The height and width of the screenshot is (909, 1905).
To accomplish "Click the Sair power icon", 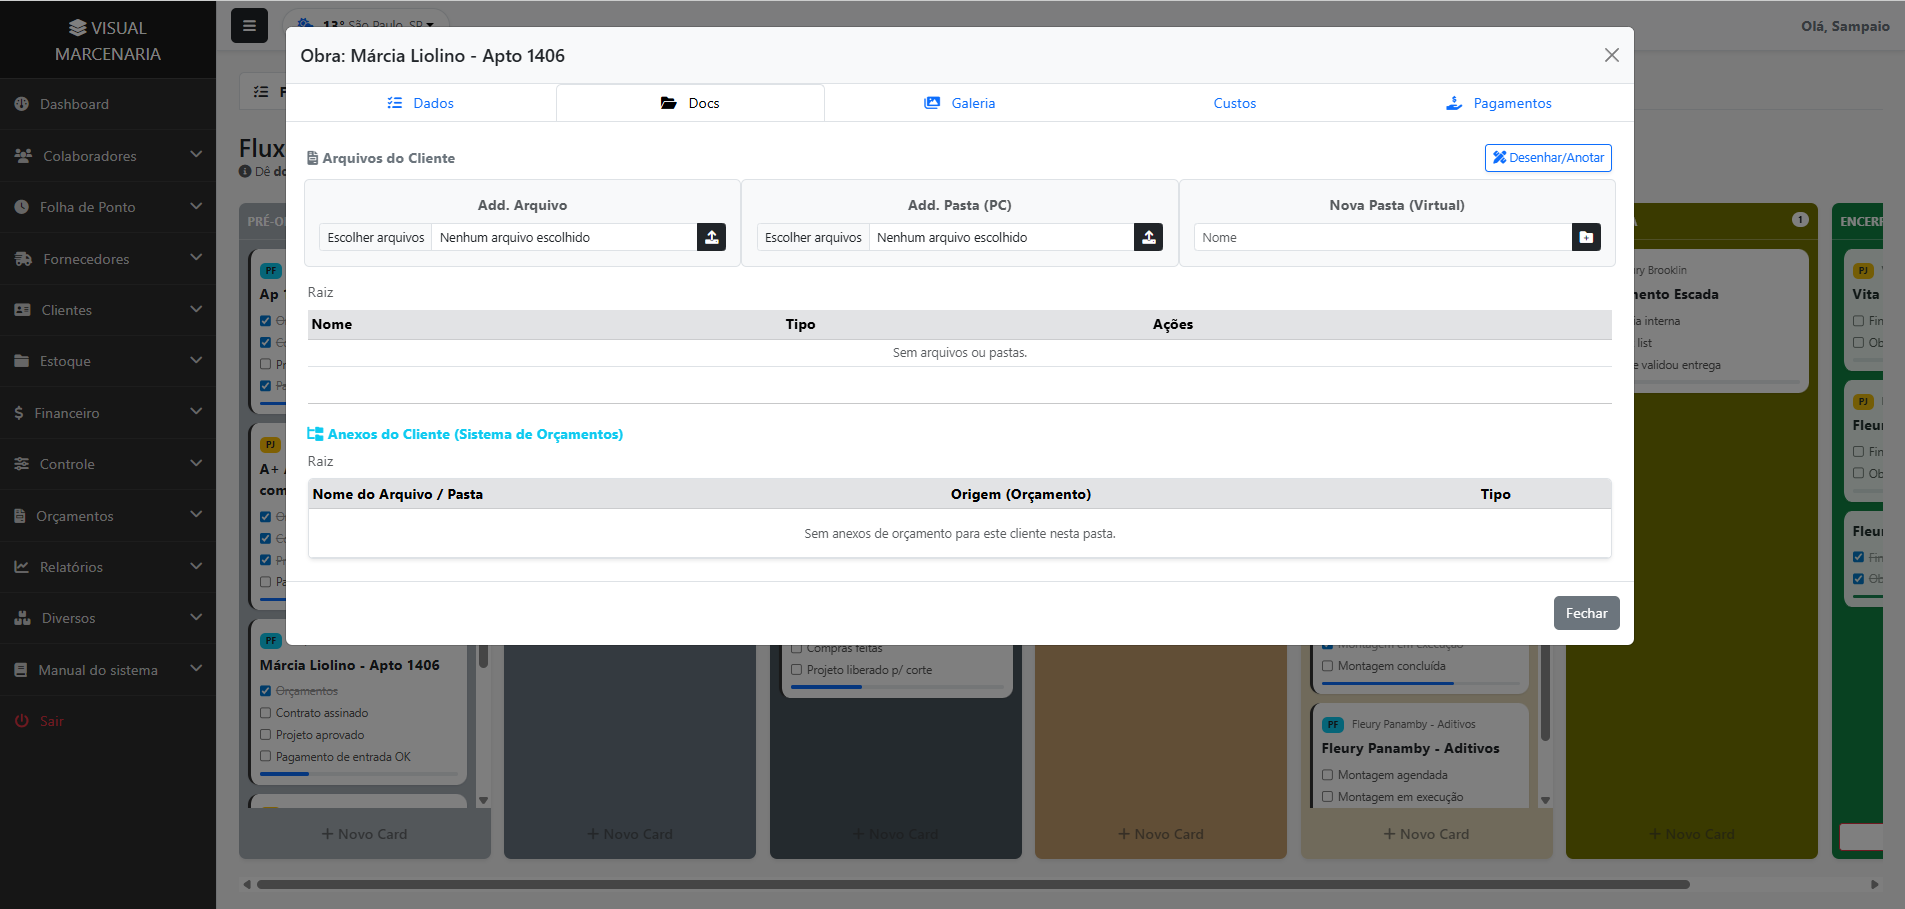I will 22,721.
